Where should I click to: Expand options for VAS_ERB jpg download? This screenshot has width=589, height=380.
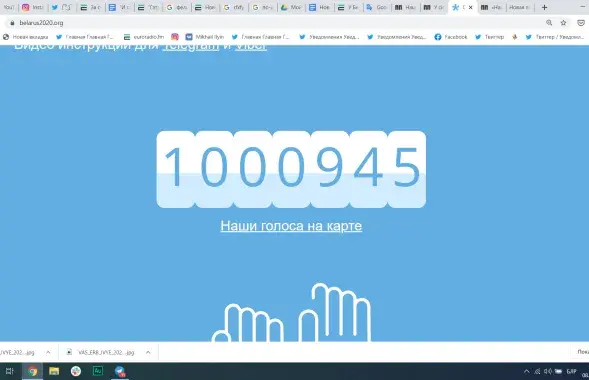pyautogui.click(x=148, y=352)
